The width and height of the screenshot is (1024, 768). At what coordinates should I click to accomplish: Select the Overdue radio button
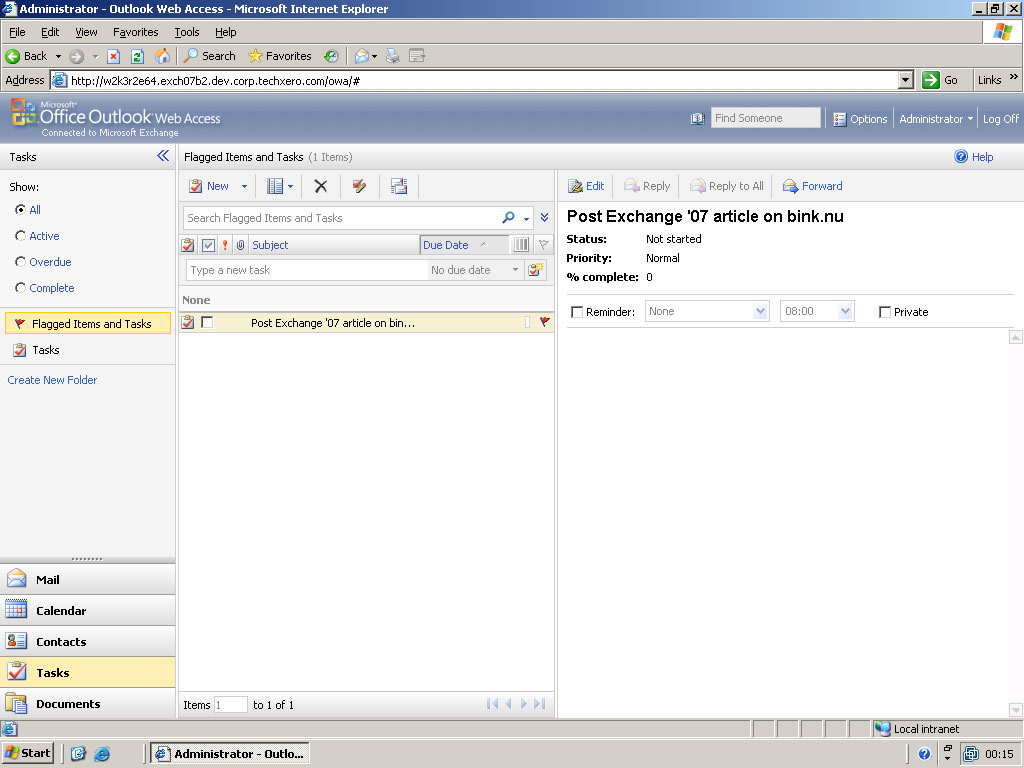(21, 262)
